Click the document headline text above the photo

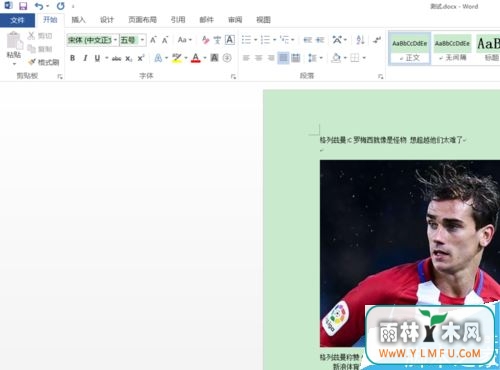tap(392, 140)
